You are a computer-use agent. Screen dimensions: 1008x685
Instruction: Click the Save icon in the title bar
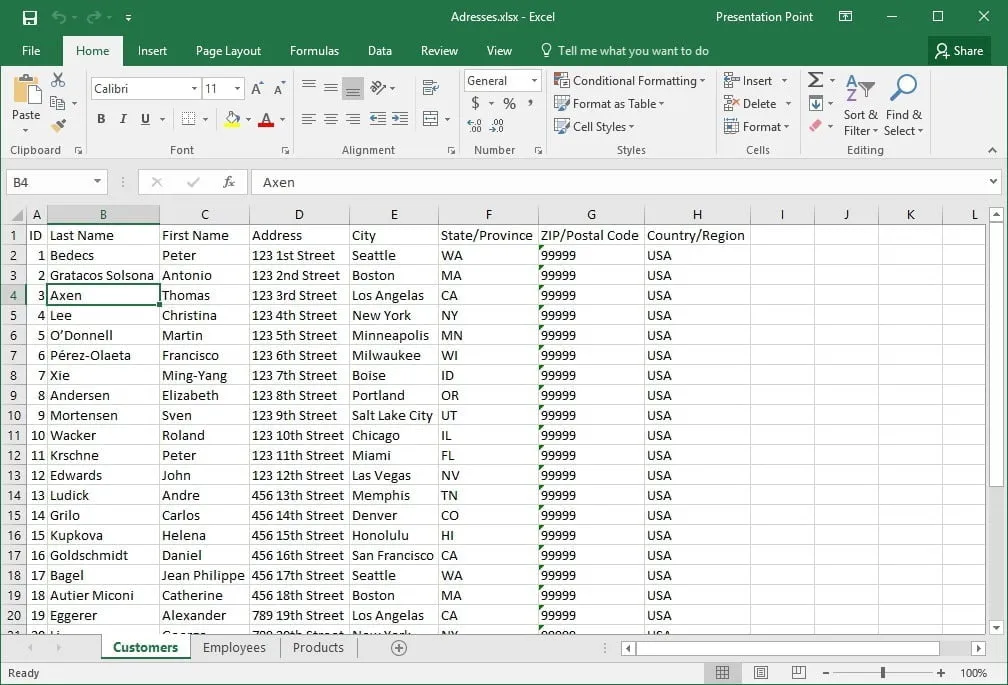[30, 17]
